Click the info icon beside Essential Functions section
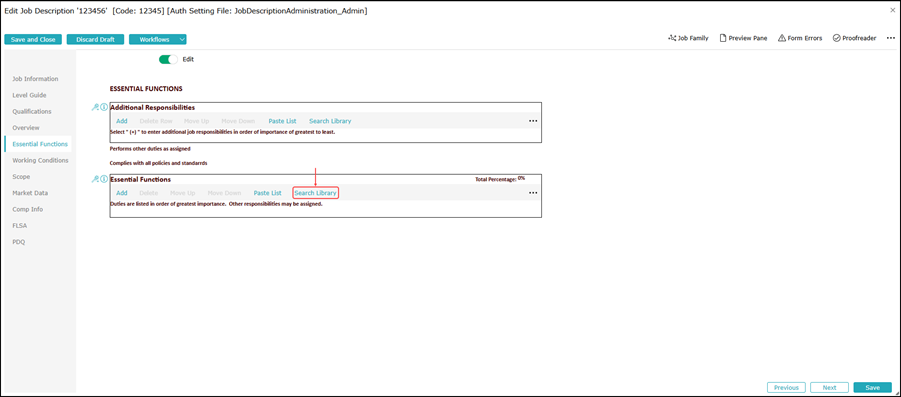Screen dimensions: 901x397 pyautogui.click(x=104, y=179)
